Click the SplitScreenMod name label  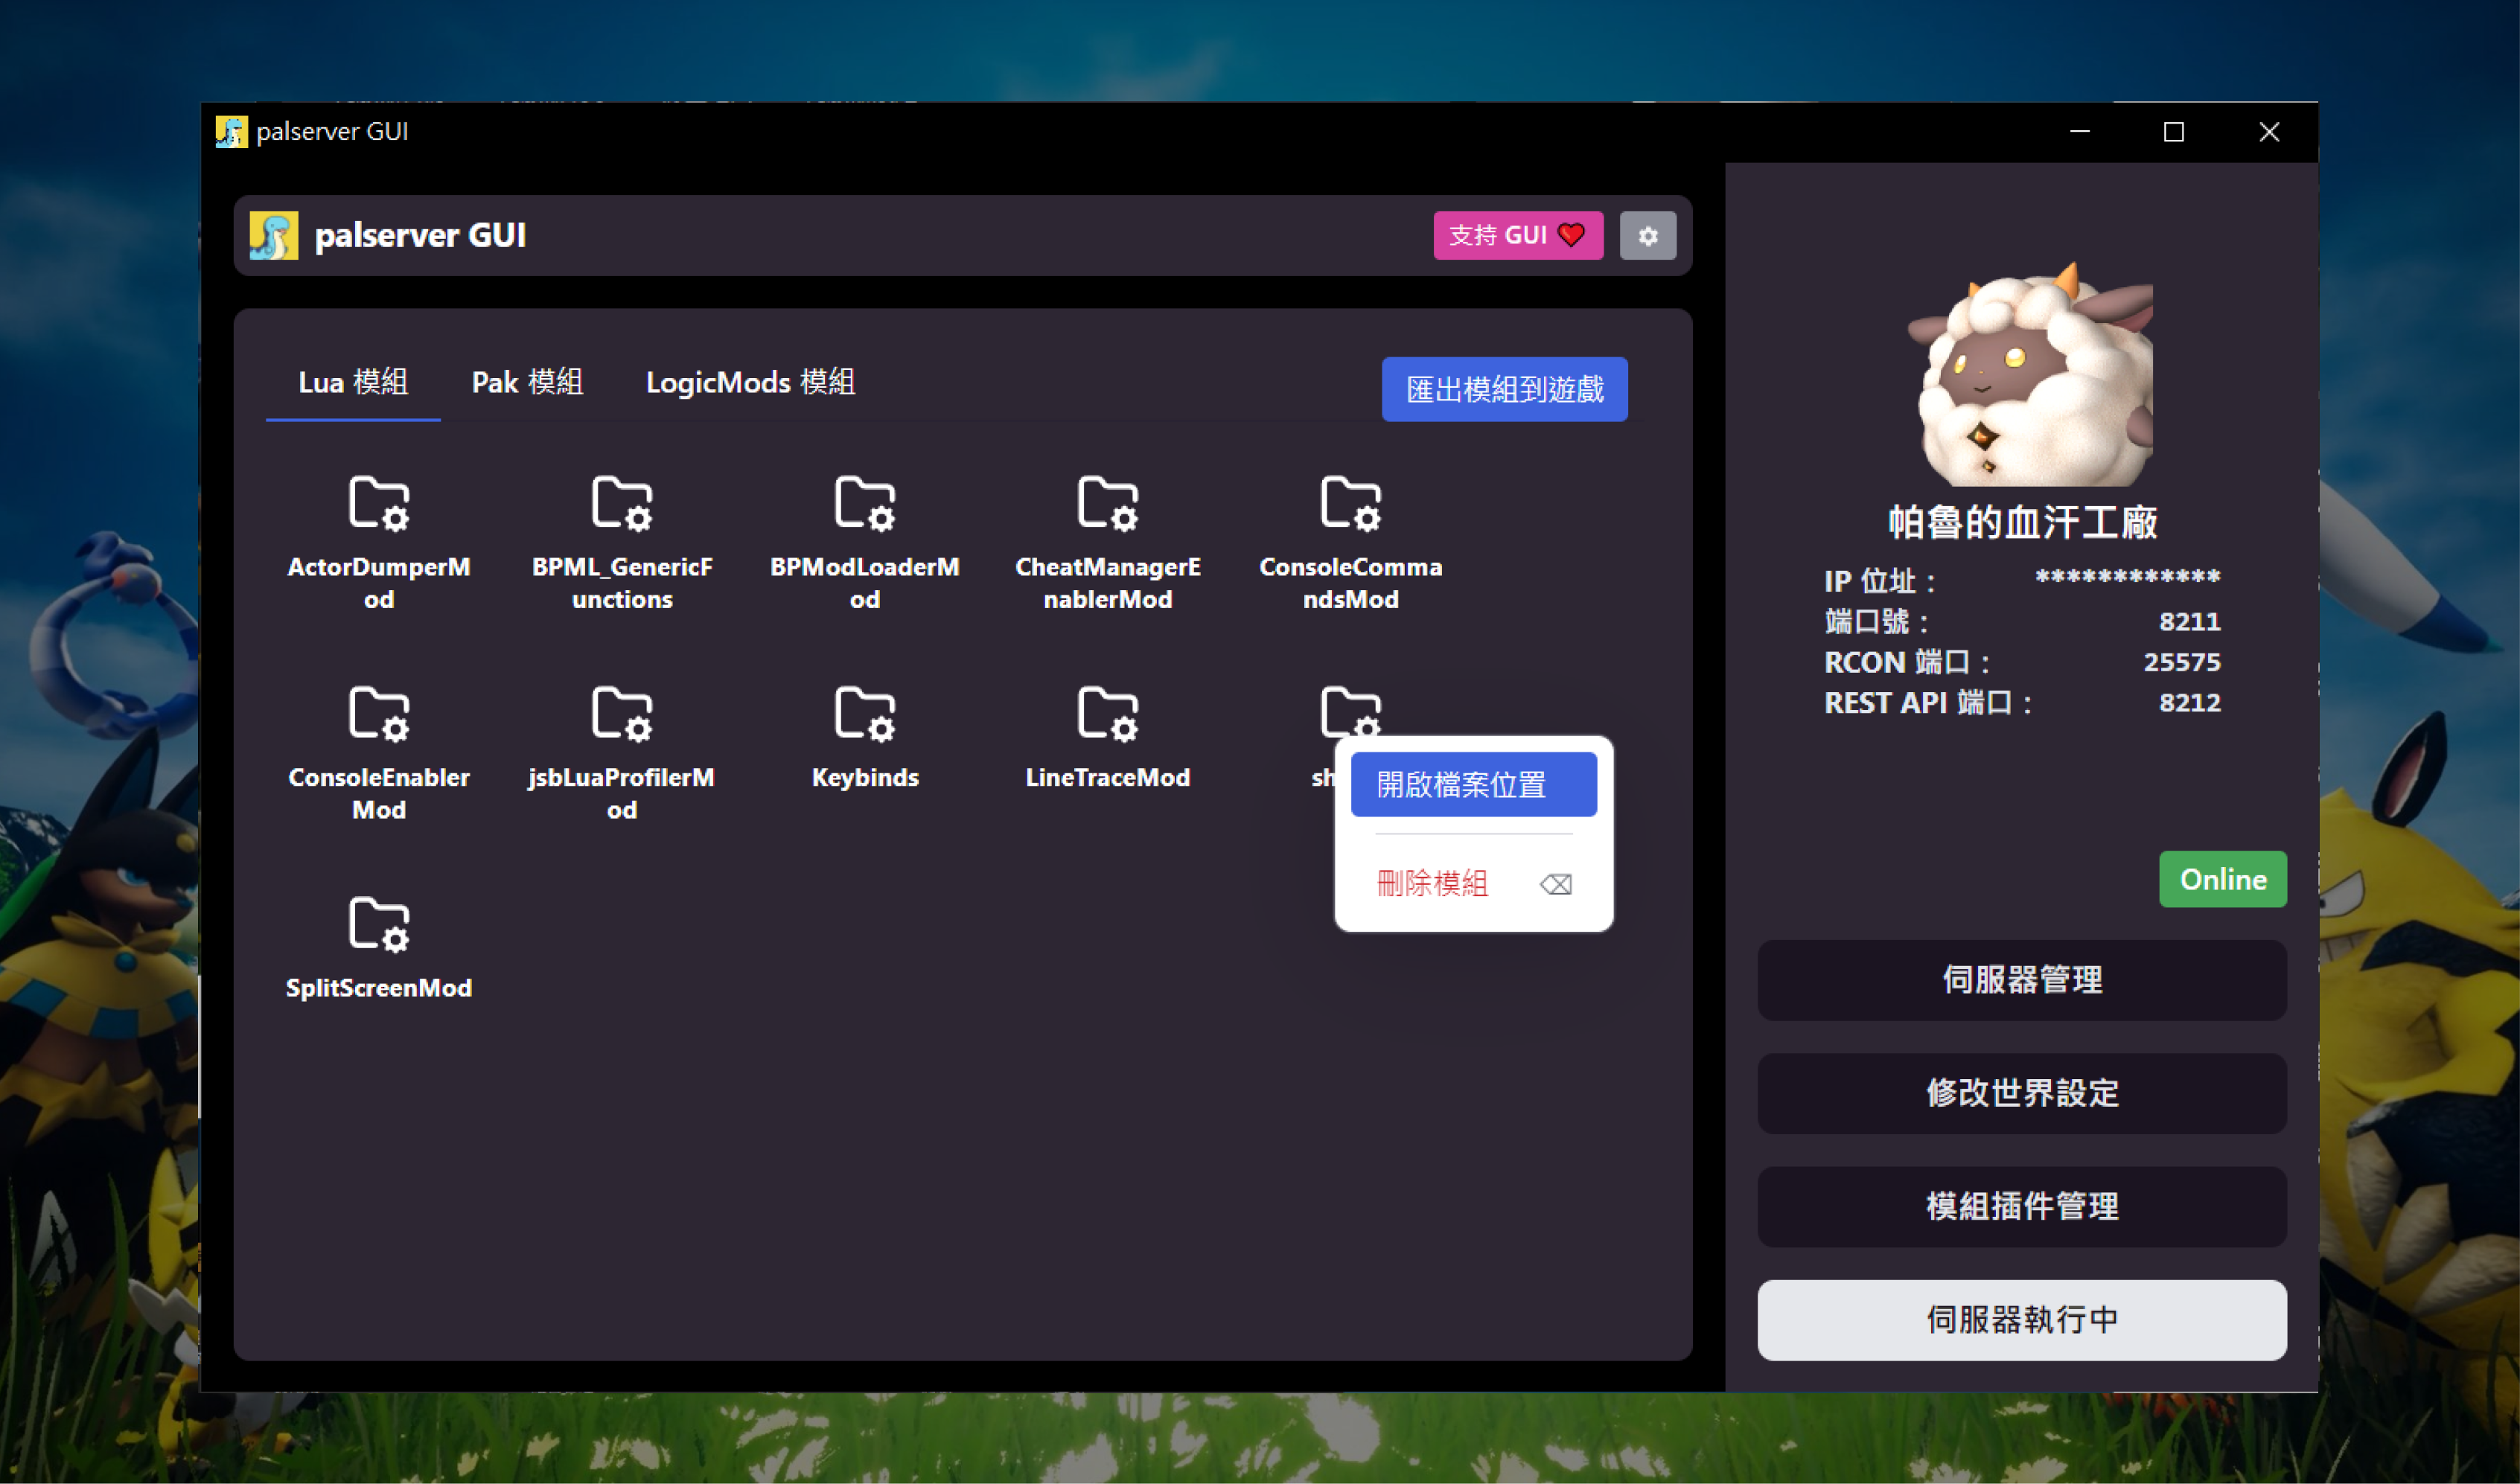(x=379, y=988)
